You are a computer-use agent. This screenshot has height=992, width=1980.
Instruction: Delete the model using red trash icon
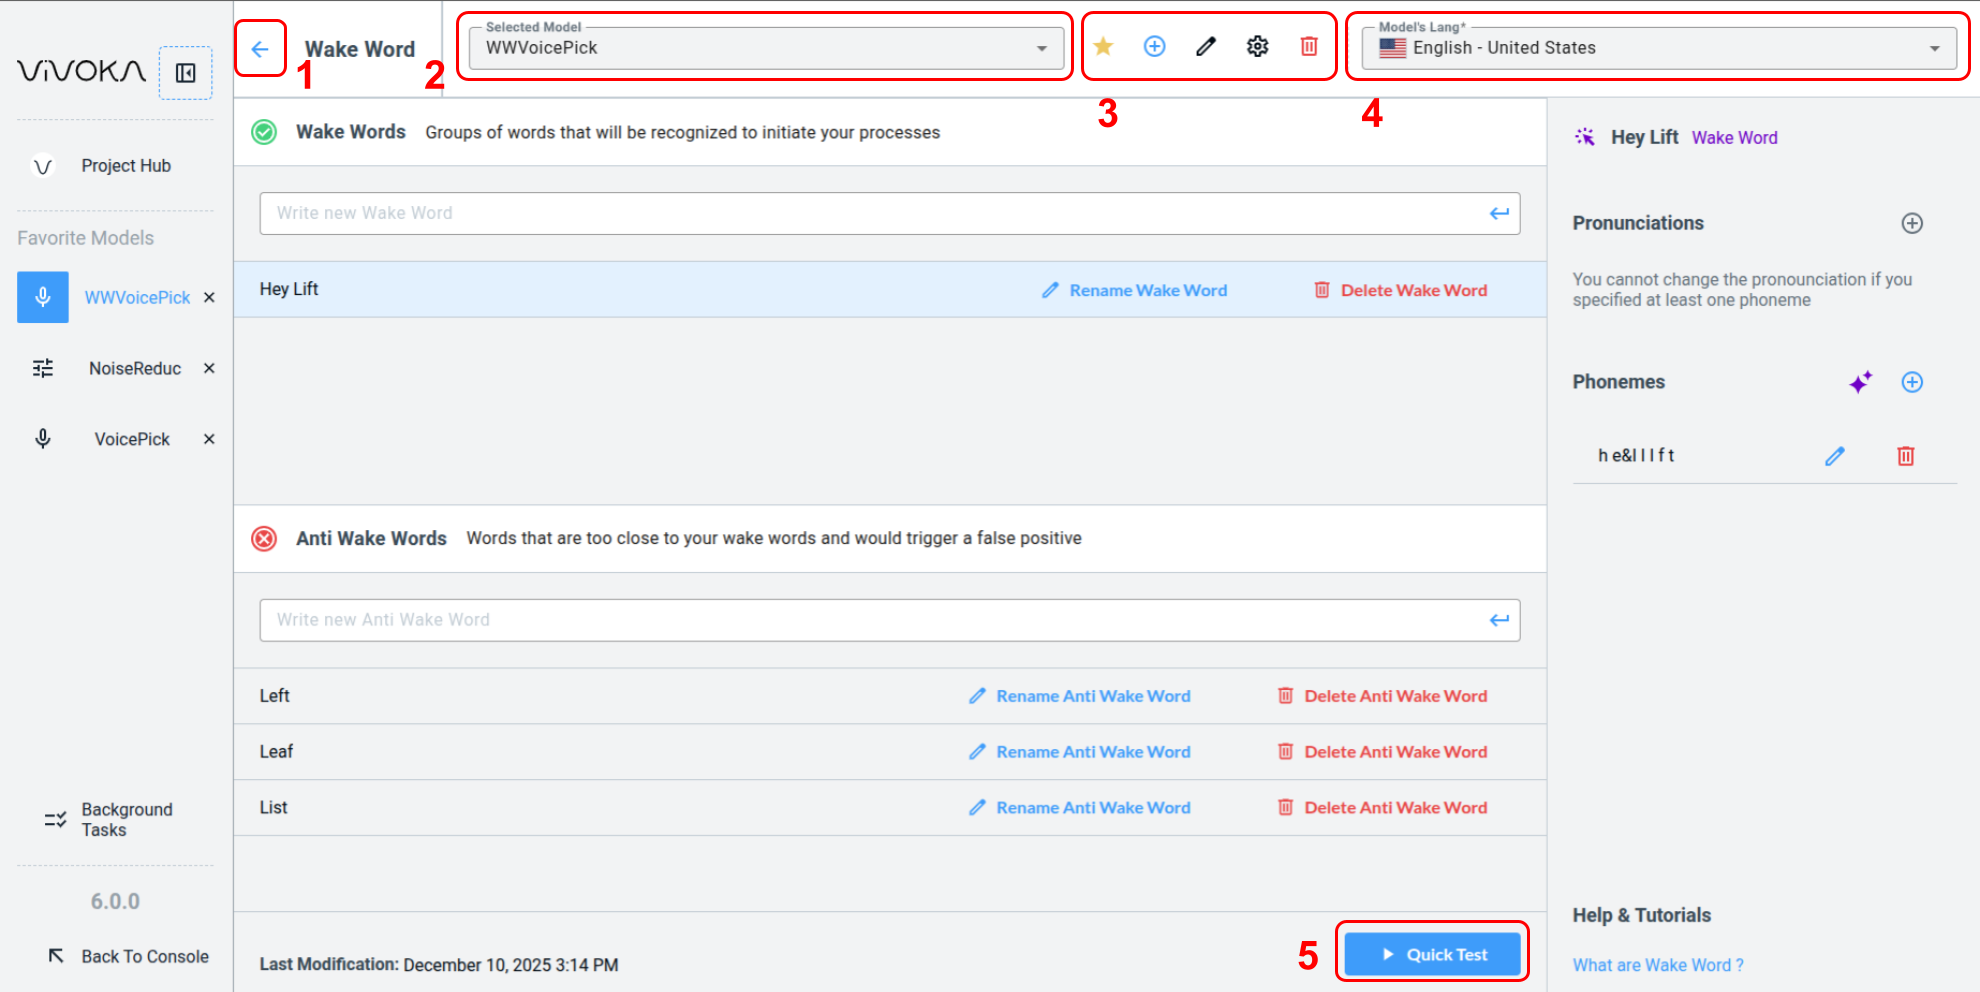1308,46
